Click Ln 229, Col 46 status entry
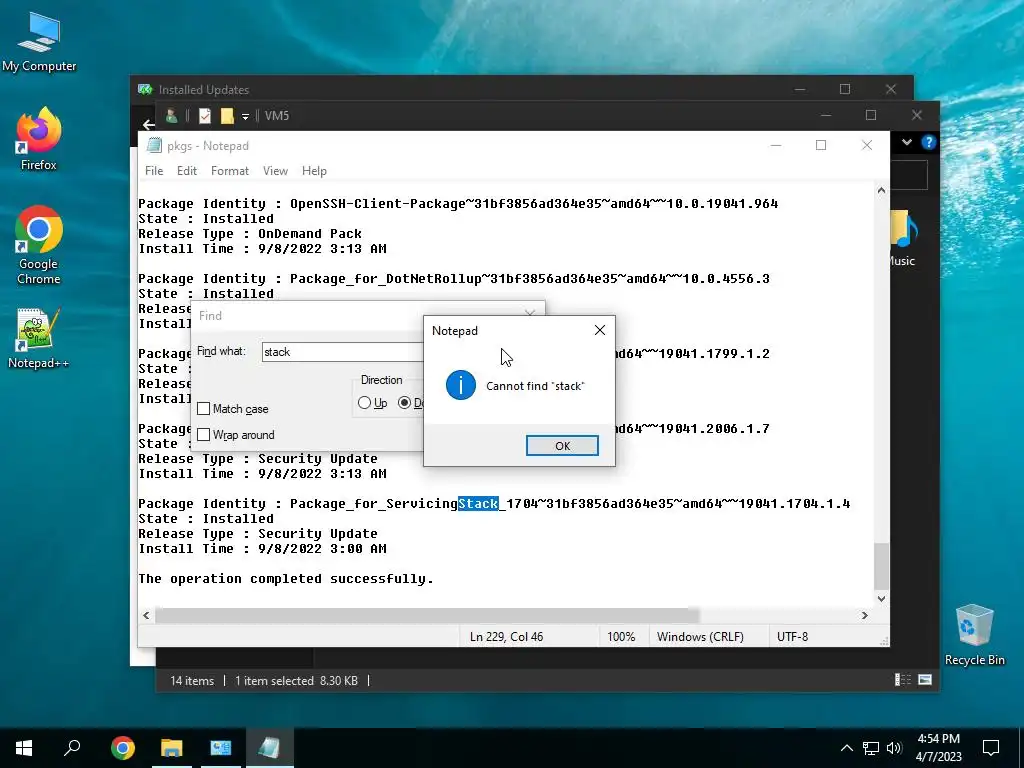 (x=506, y=637)
